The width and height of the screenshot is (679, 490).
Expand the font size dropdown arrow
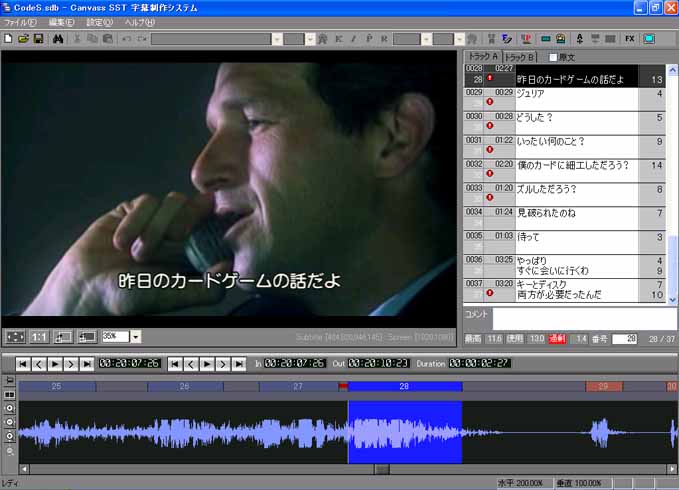pyautogui.click(x=310, y=39)
